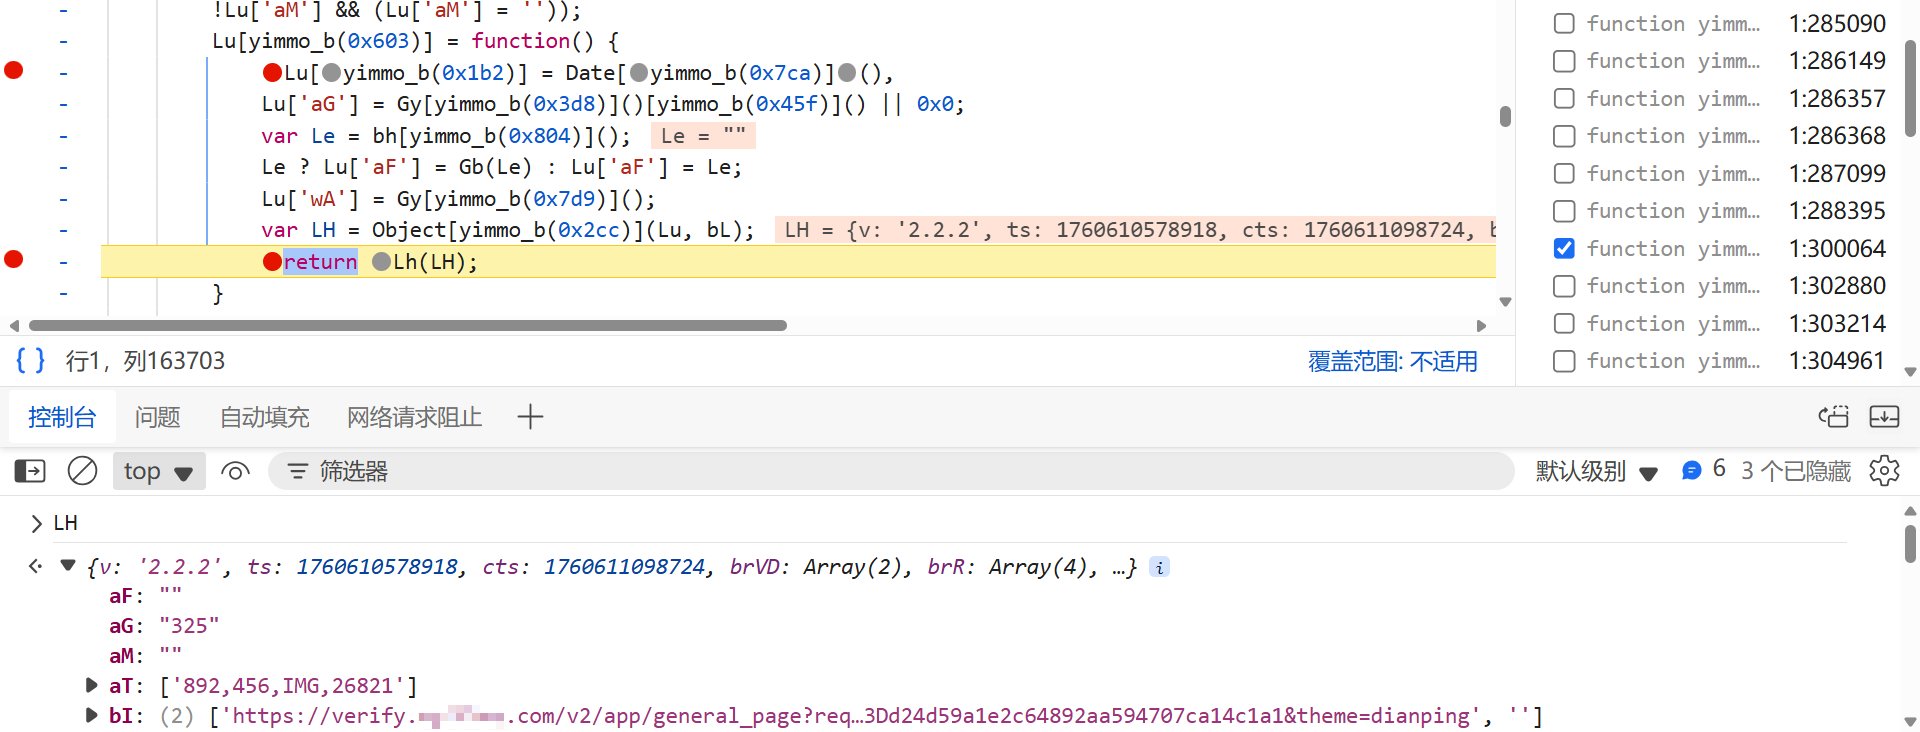This screenshot has height=732, width=1920.
Task: Enable breakpoint at 1:286149
Action: (x=1564, y=61)
